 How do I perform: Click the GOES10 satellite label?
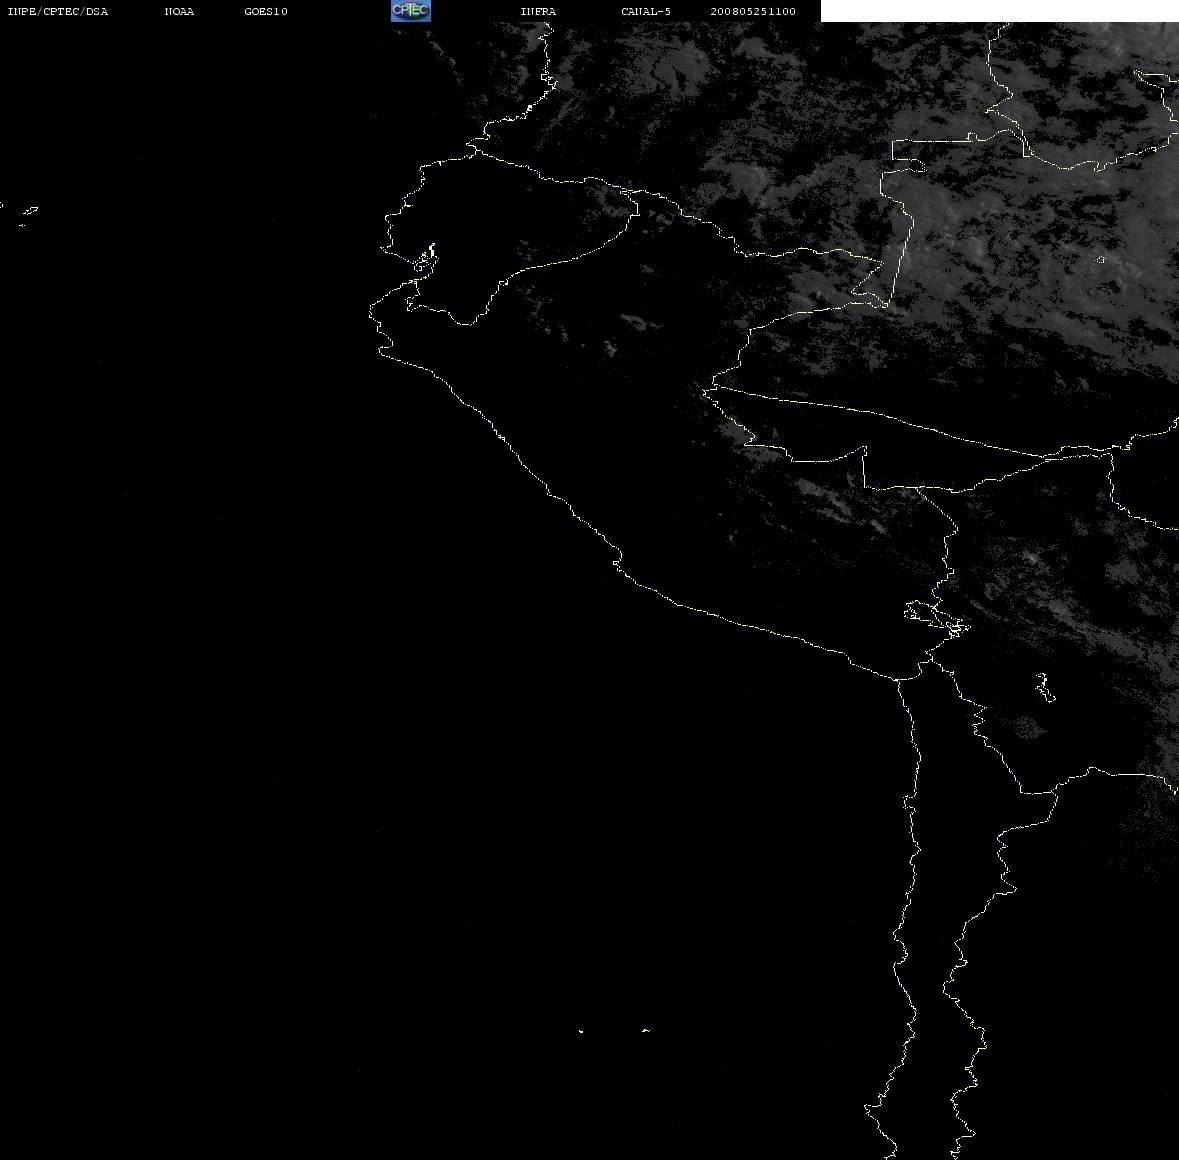point(266,11)
